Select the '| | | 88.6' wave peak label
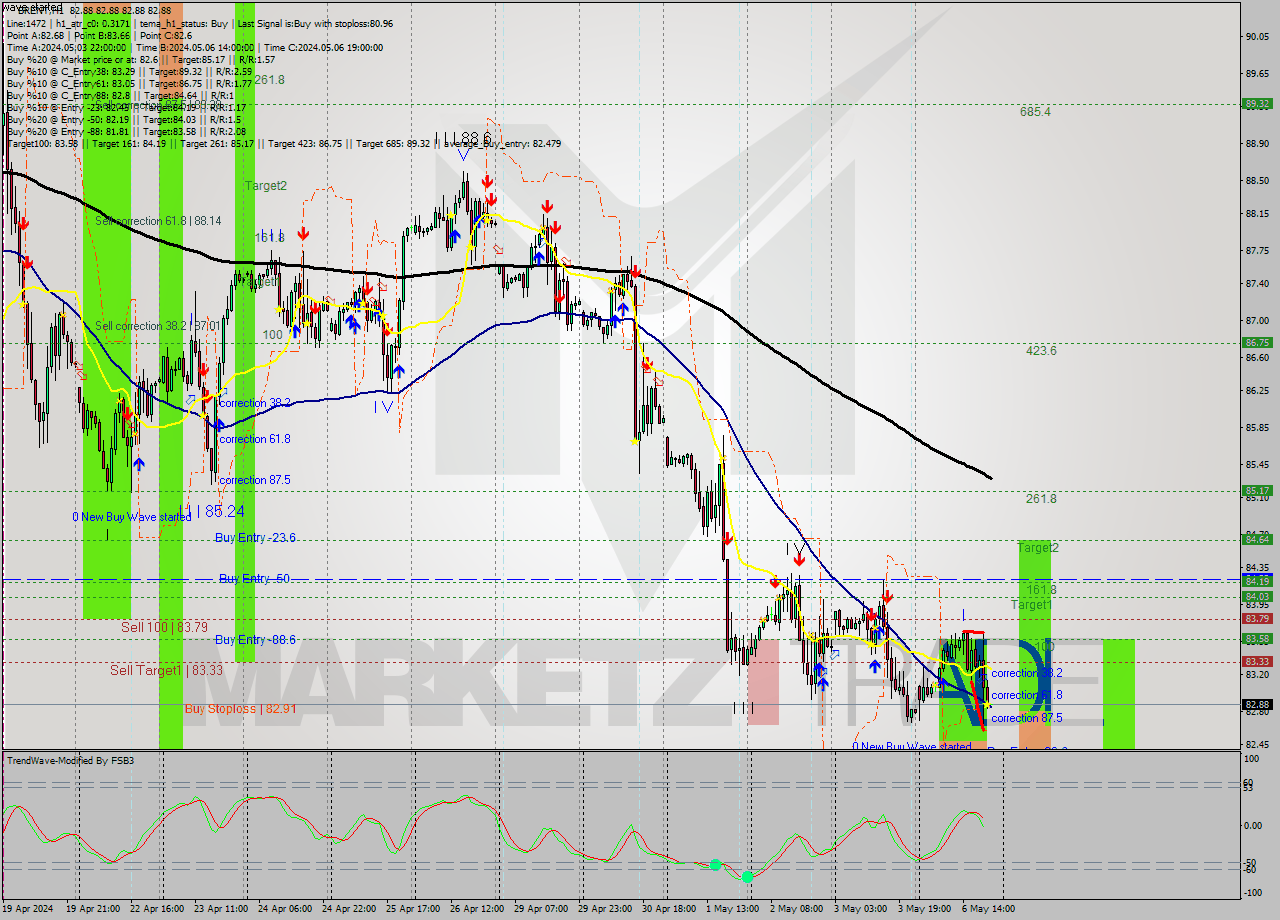Screen dimensions: 1280x920 (x=462, y=137)
